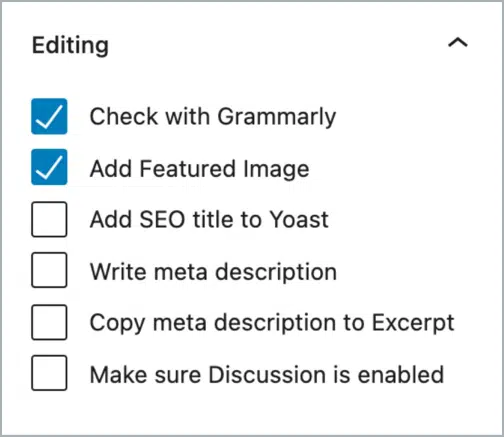Click the Copy meta description to Excerpt label
The width and height of the screenshot is (504, 437).
[x=272, y=323]
